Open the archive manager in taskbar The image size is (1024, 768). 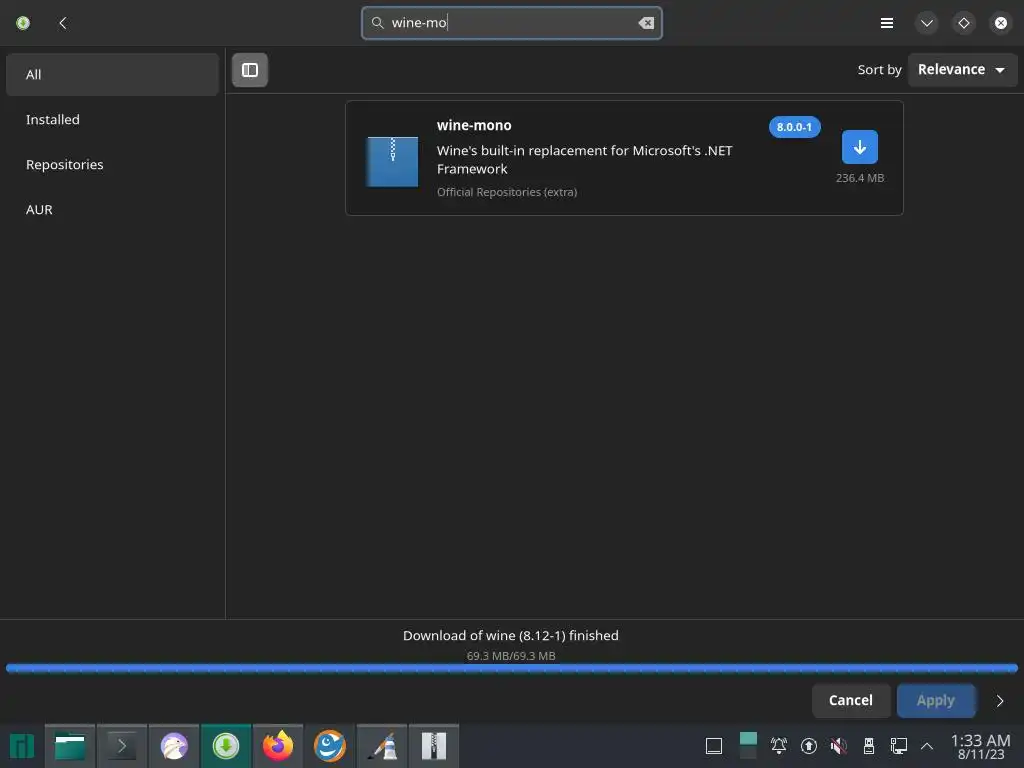[x=434, y=746]
